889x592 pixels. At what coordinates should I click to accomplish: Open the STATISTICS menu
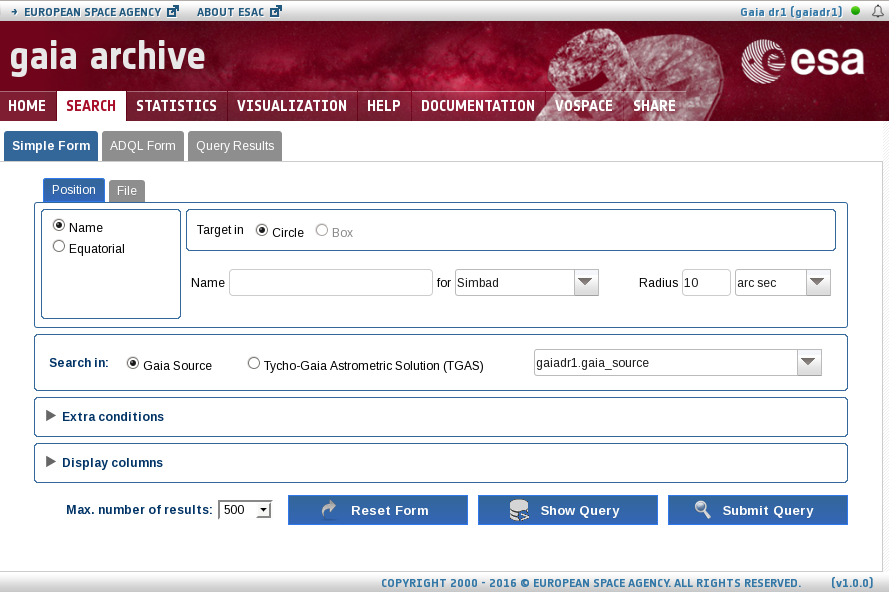pyautogui.click(x=176, y=106)
